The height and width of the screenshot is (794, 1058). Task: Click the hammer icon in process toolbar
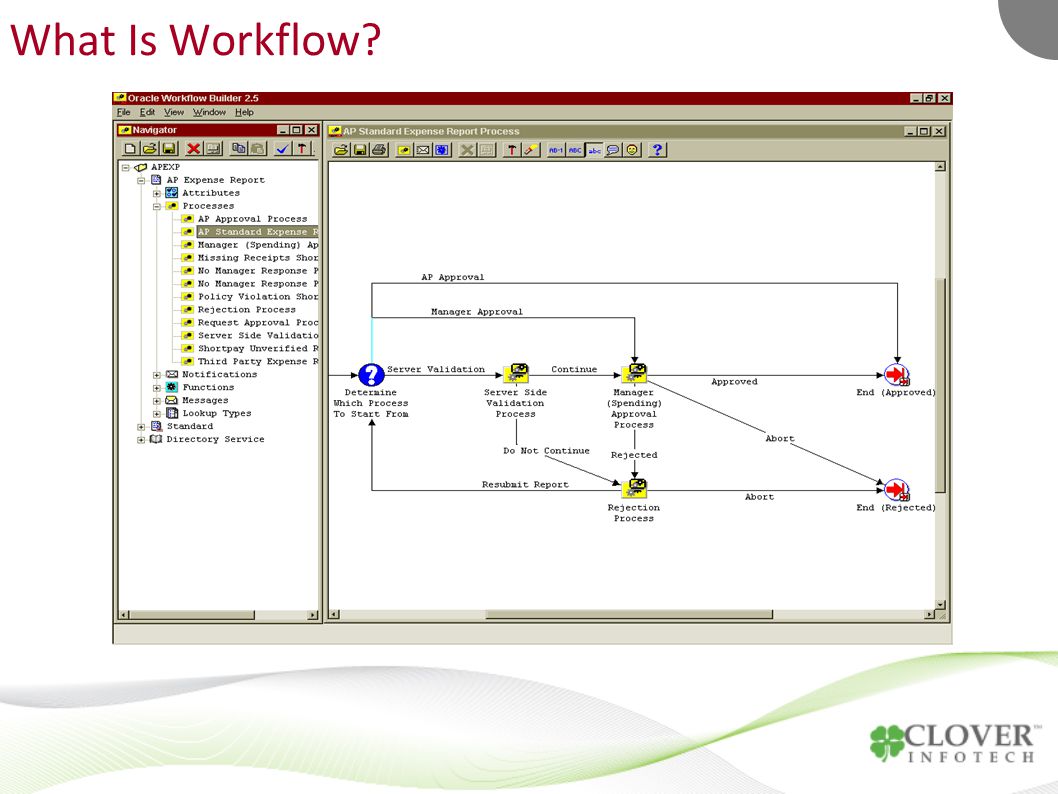pos(511,150)
